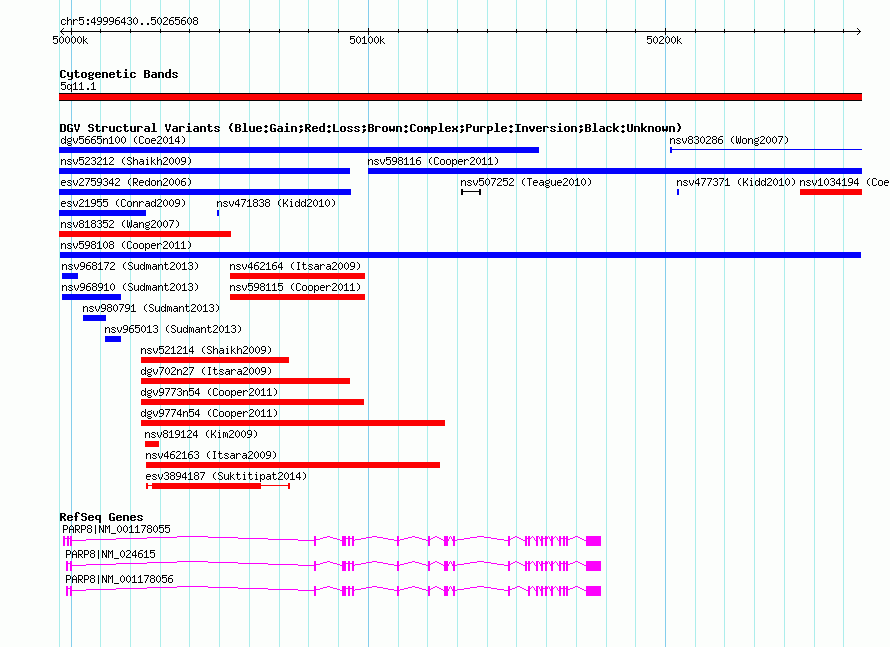Click the last exon block of PARP8|NM_001178056
The image size is (890, 647).
(x=594, y=591)
